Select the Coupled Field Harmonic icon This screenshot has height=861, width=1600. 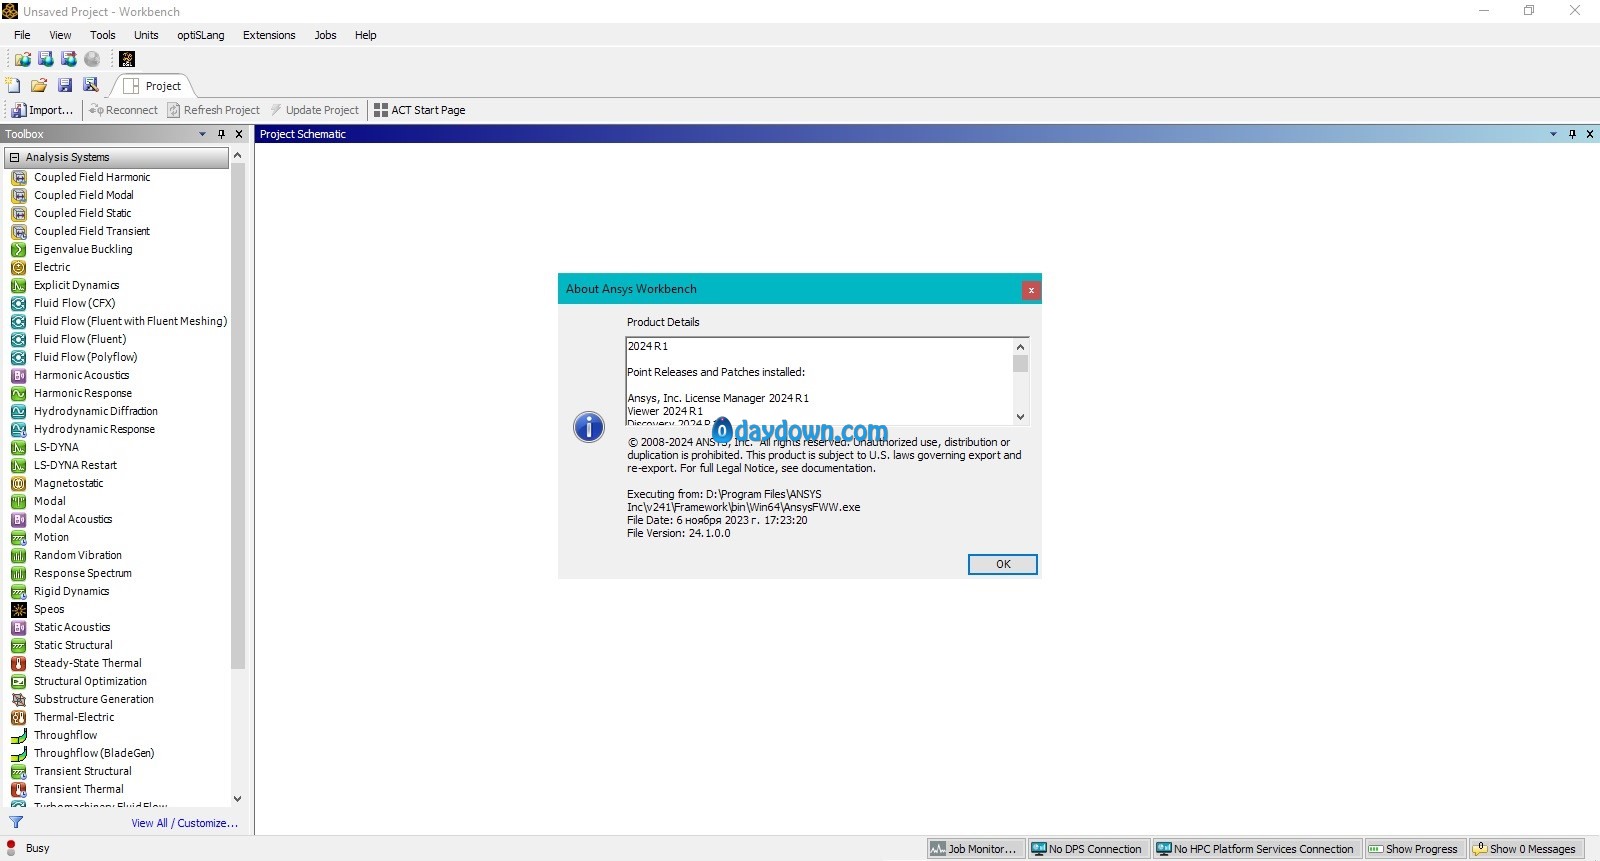tap(18, 177)
